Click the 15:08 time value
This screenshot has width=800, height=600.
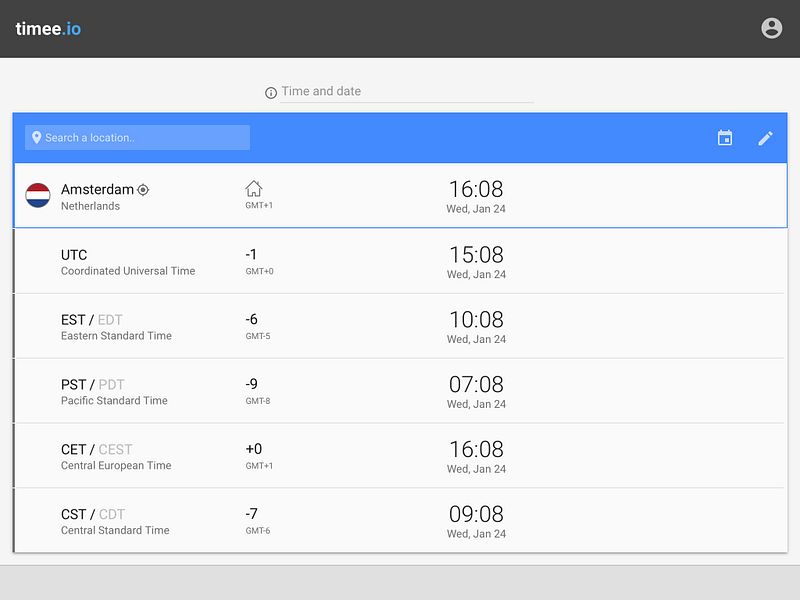476,255
